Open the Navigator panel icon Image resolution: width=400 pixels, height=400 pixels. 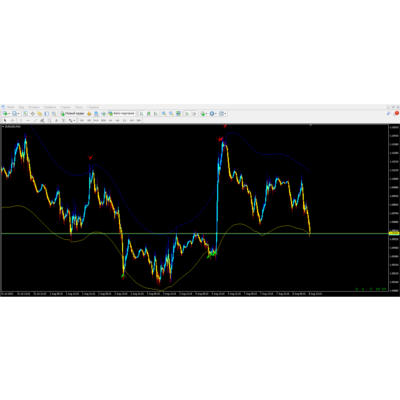point(39,113)
